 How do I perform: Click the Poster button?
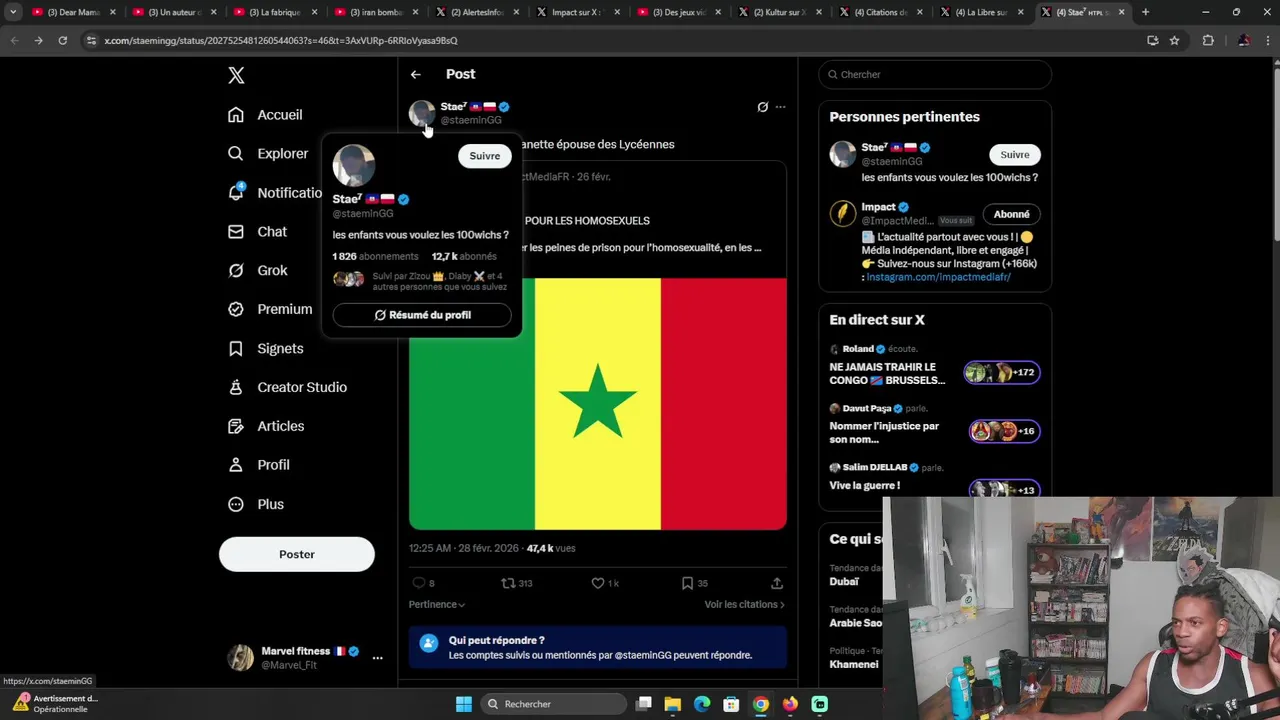pos(297,554)
